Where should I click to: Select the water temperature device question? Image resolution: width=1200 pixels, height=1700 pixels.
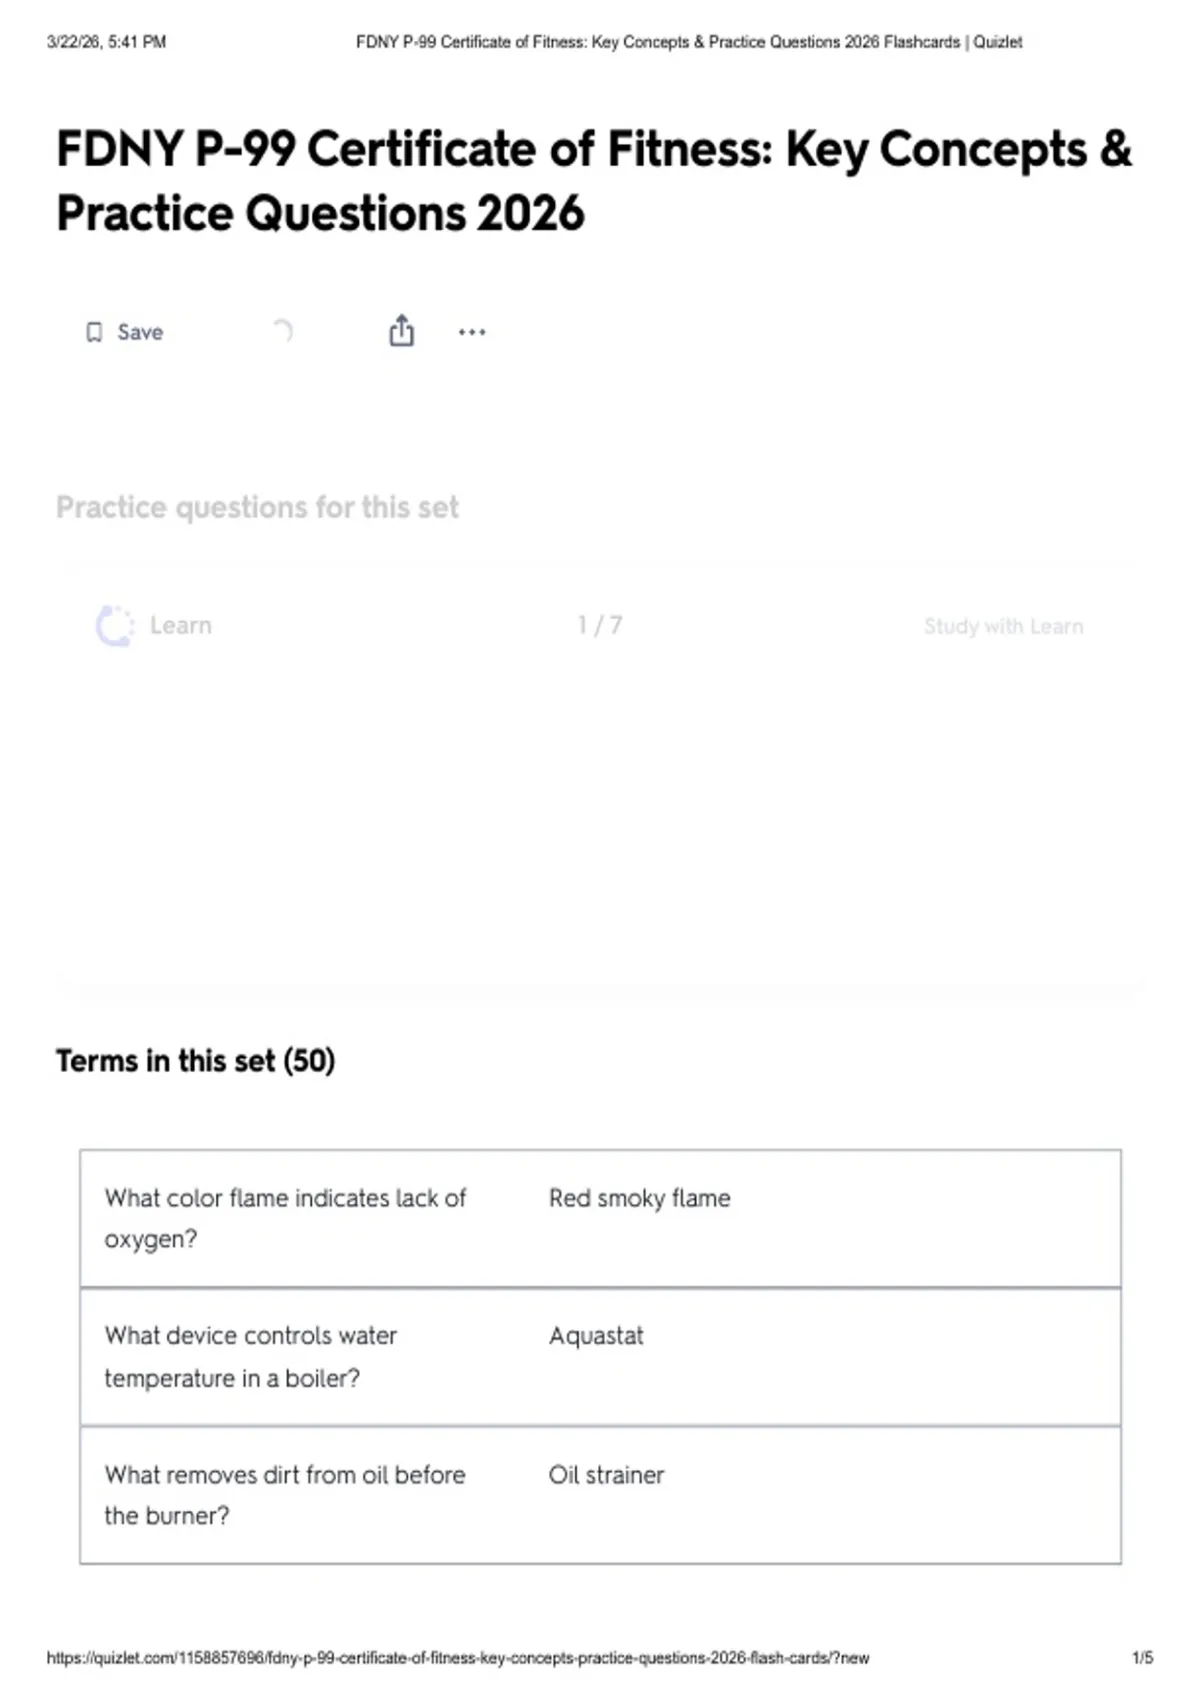click(250, 1357)
